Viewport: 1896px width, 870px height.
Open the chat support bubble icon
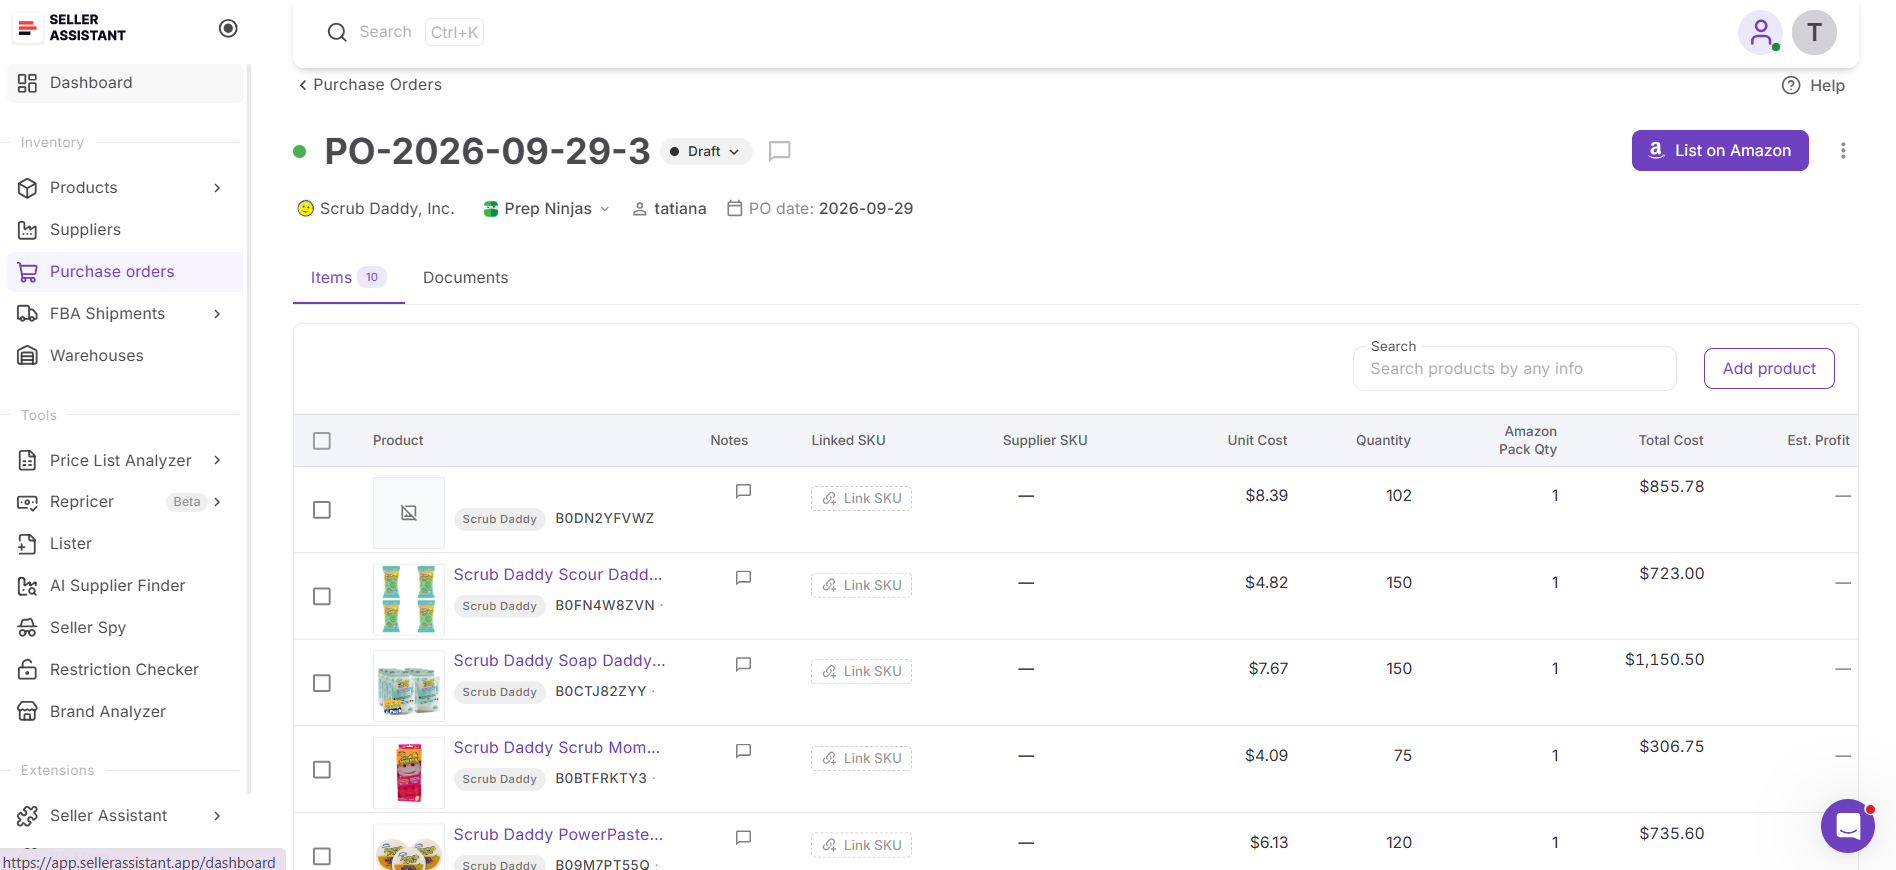coord(1847,826)
